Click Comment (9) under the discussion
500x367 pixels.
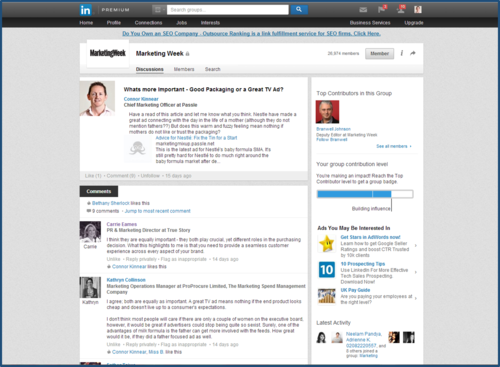121,176
